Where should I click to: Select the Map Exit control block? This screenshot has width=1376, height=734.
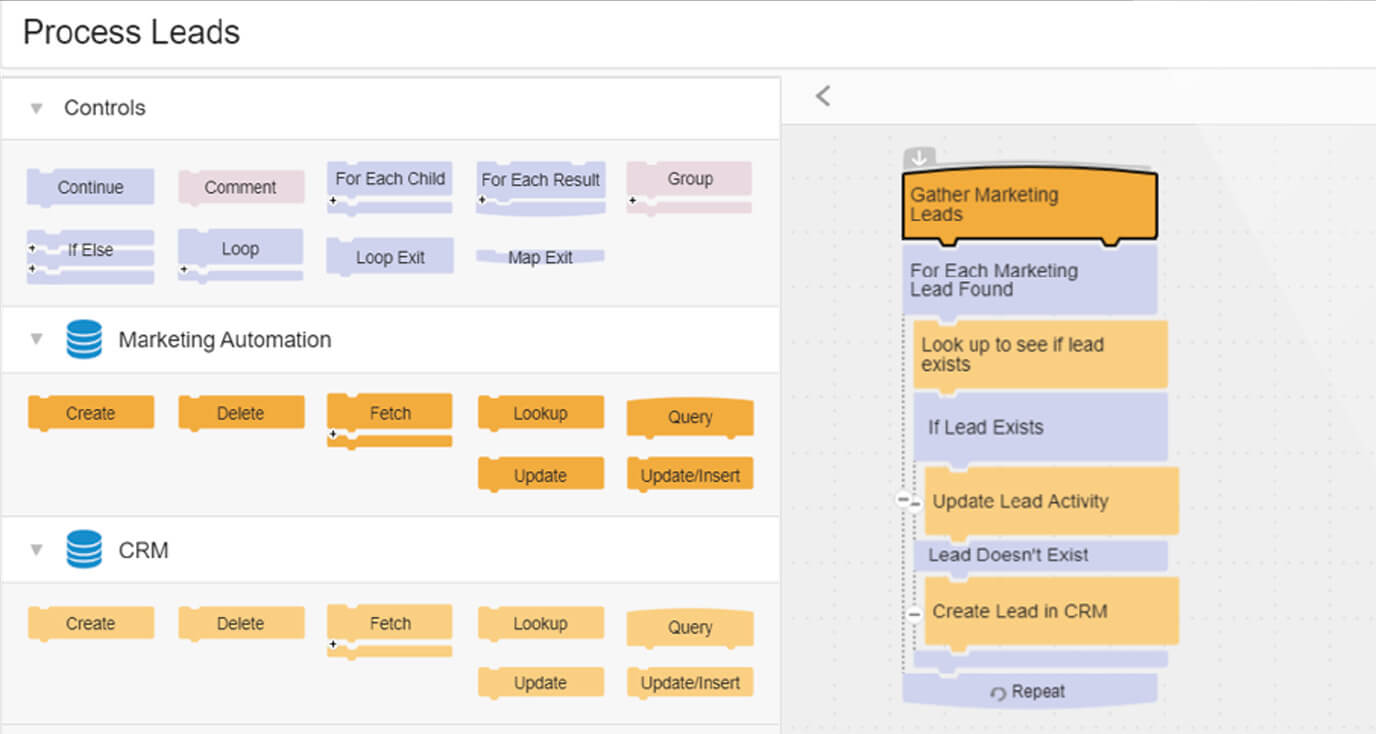pos(540,257)
